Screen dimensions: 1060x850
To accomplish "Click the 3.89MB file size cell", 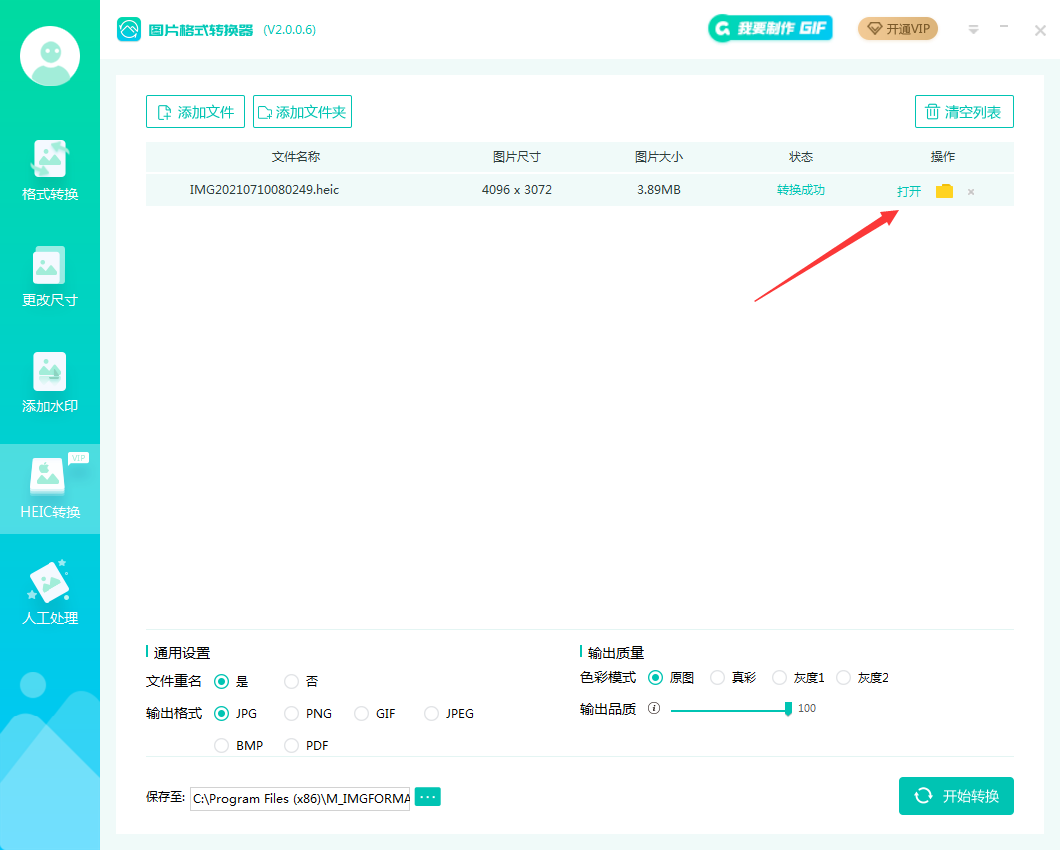I will 658,190.
